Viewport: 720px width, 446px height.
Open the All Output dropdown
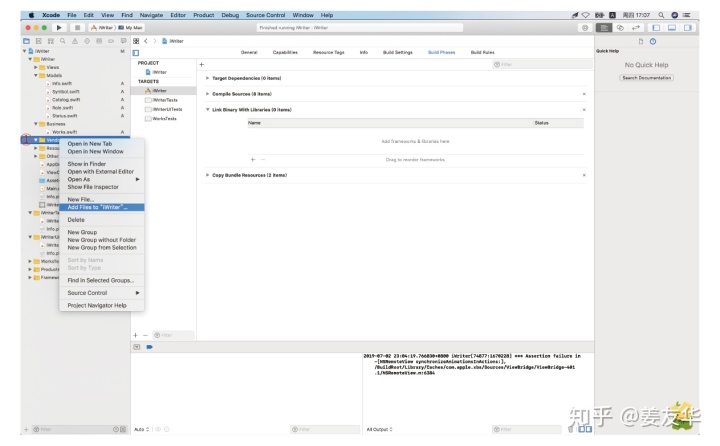click(x=380, y=429)
